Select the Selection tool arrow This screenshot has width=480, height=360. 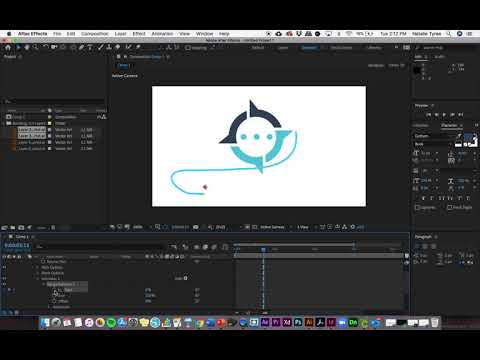pos(18,48)
